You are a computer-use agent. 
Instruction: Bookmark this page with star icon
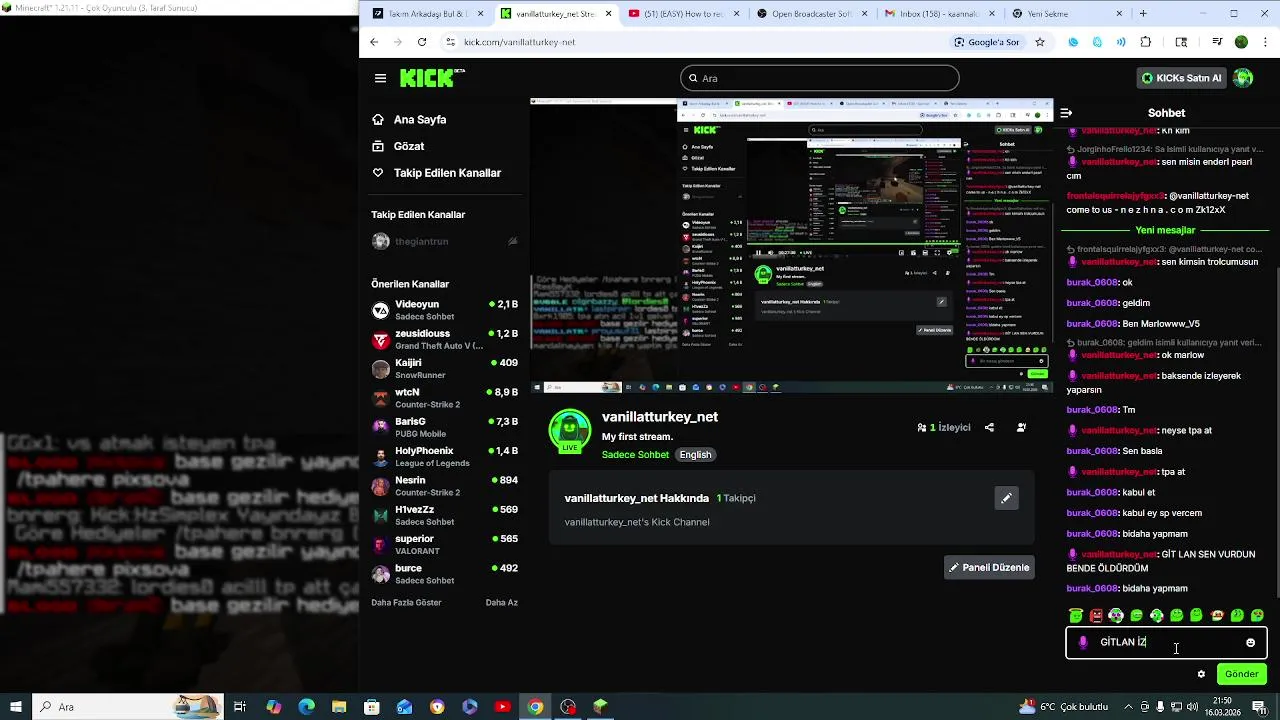1040,42
